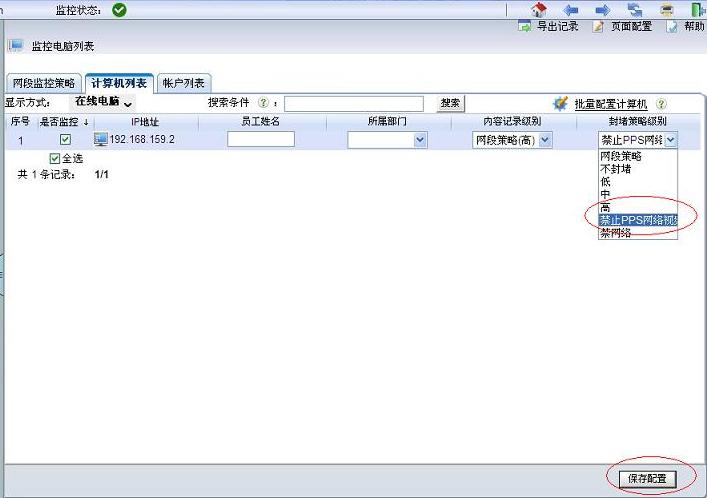Click the printer icon in top toolbar
The height and width of the screenshot is (498, 707).
pyautogui.click(x=666, y=9)
